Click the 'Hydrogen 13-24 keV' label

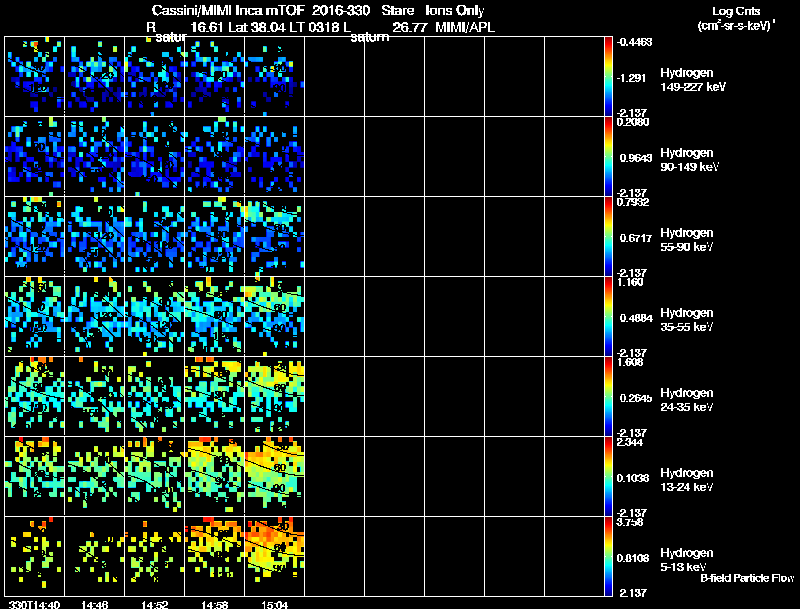(687, 480)
